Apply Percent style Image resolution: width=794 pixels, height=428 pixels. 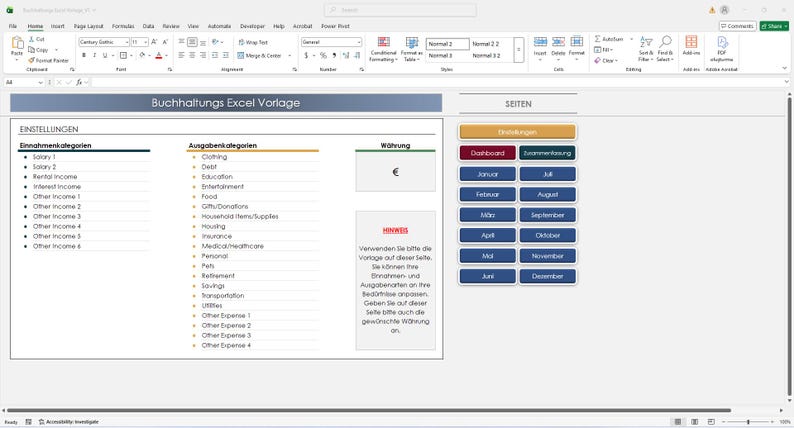click(323, 56)
